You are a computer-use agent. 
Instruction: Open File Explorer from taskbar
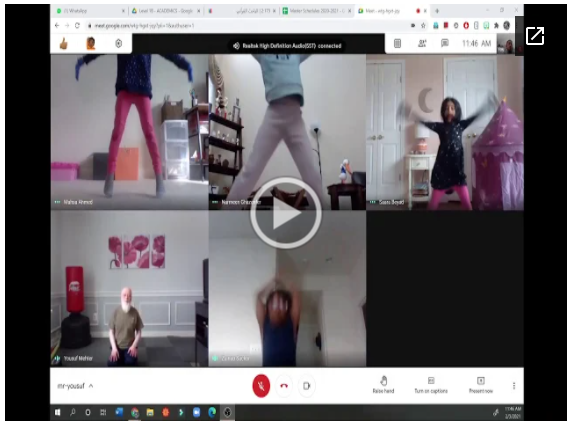coord(150,412)
